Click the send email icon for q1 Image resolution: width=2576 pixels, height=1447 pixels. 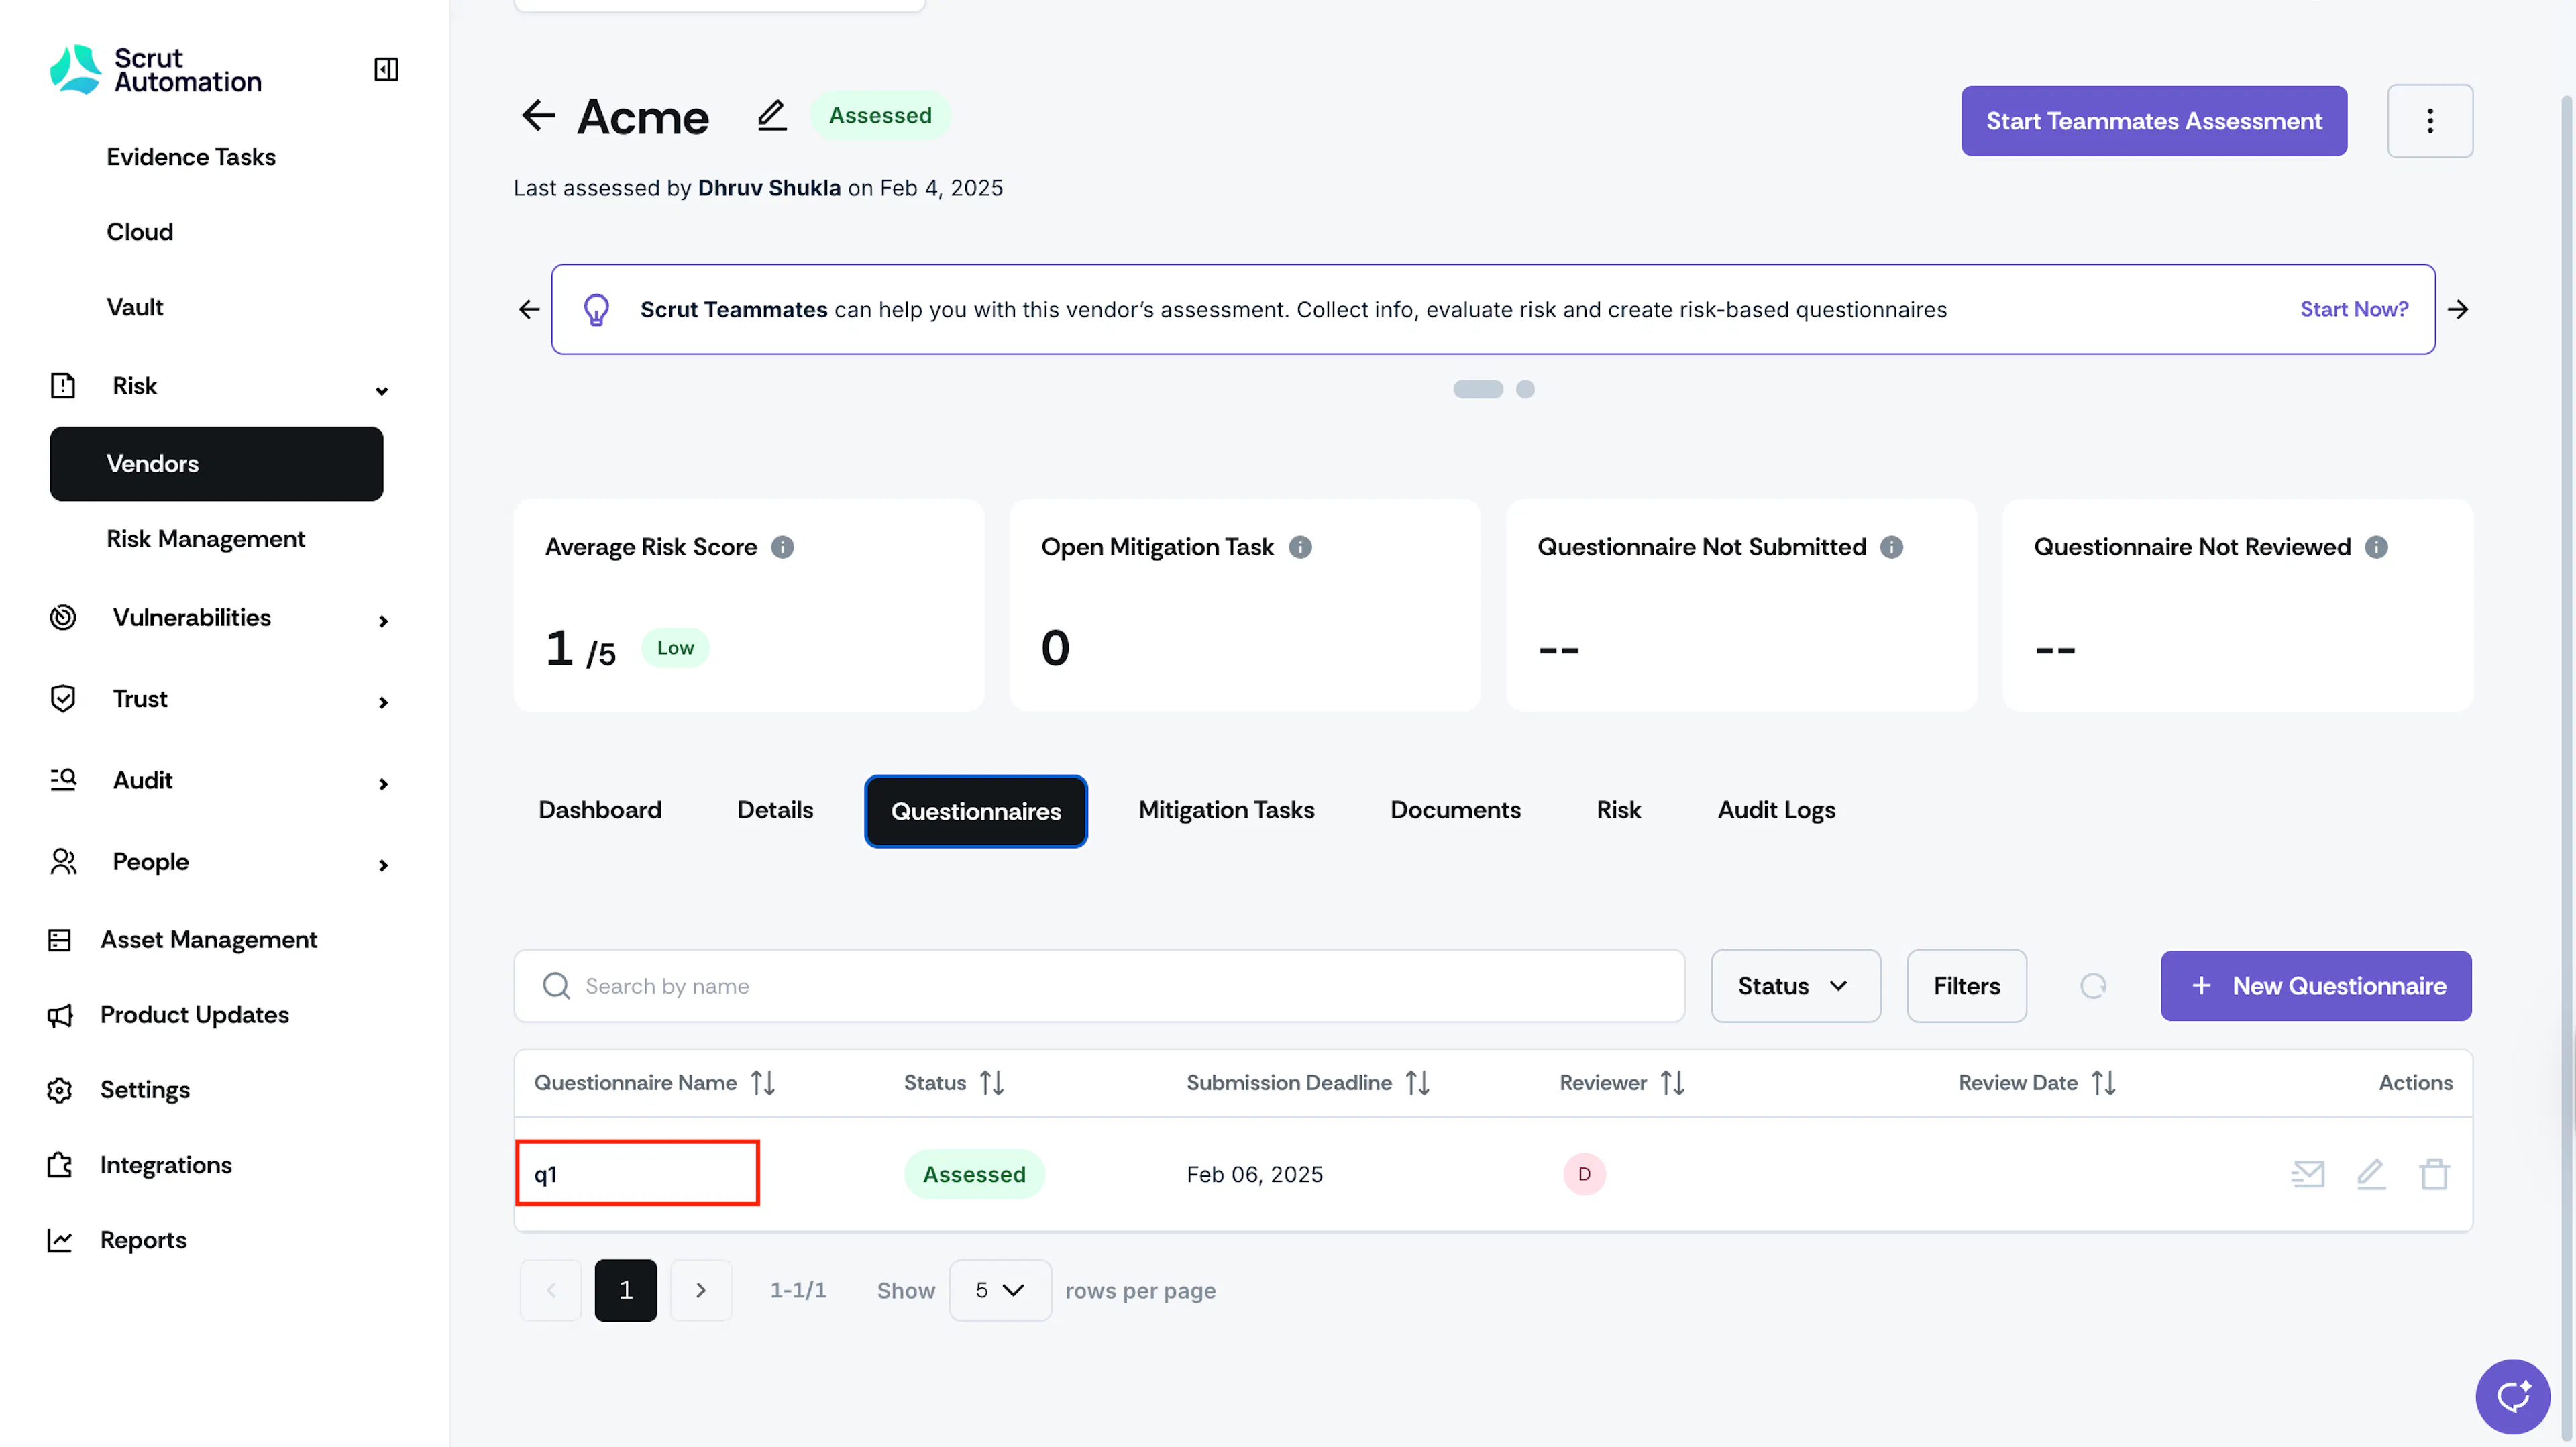[2307, 1174]
